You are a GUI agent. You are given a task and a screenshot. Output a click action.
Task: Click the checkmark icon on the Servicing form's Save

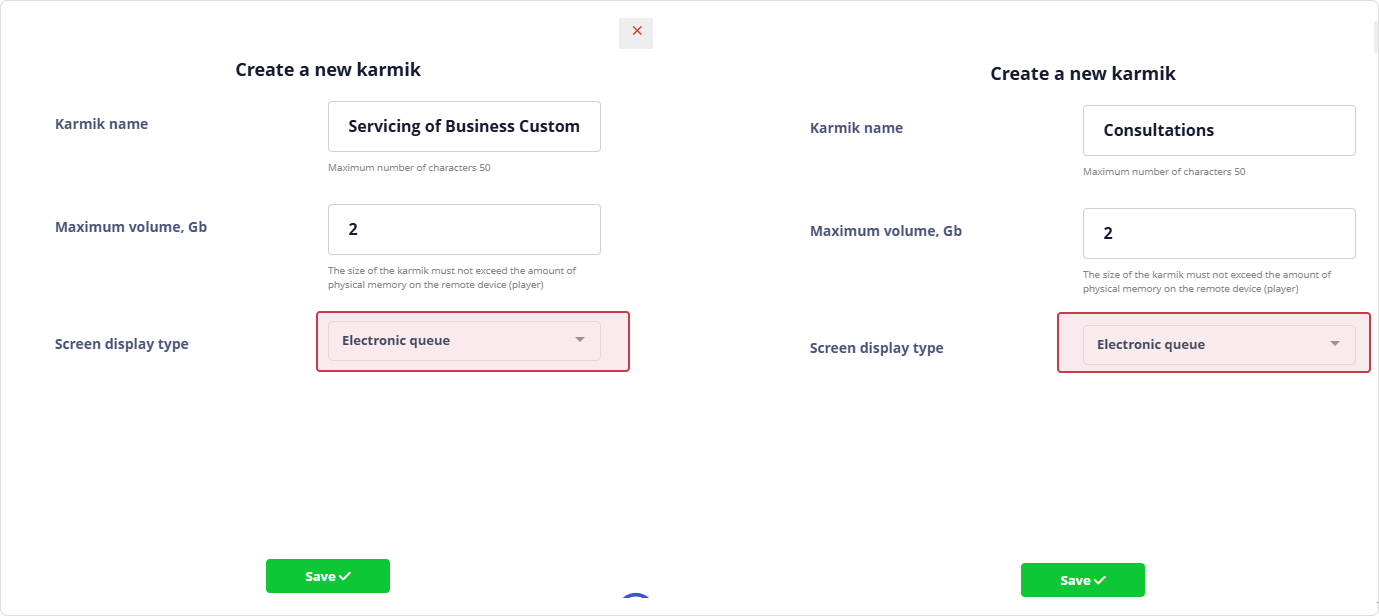click(x=345, y=576)
